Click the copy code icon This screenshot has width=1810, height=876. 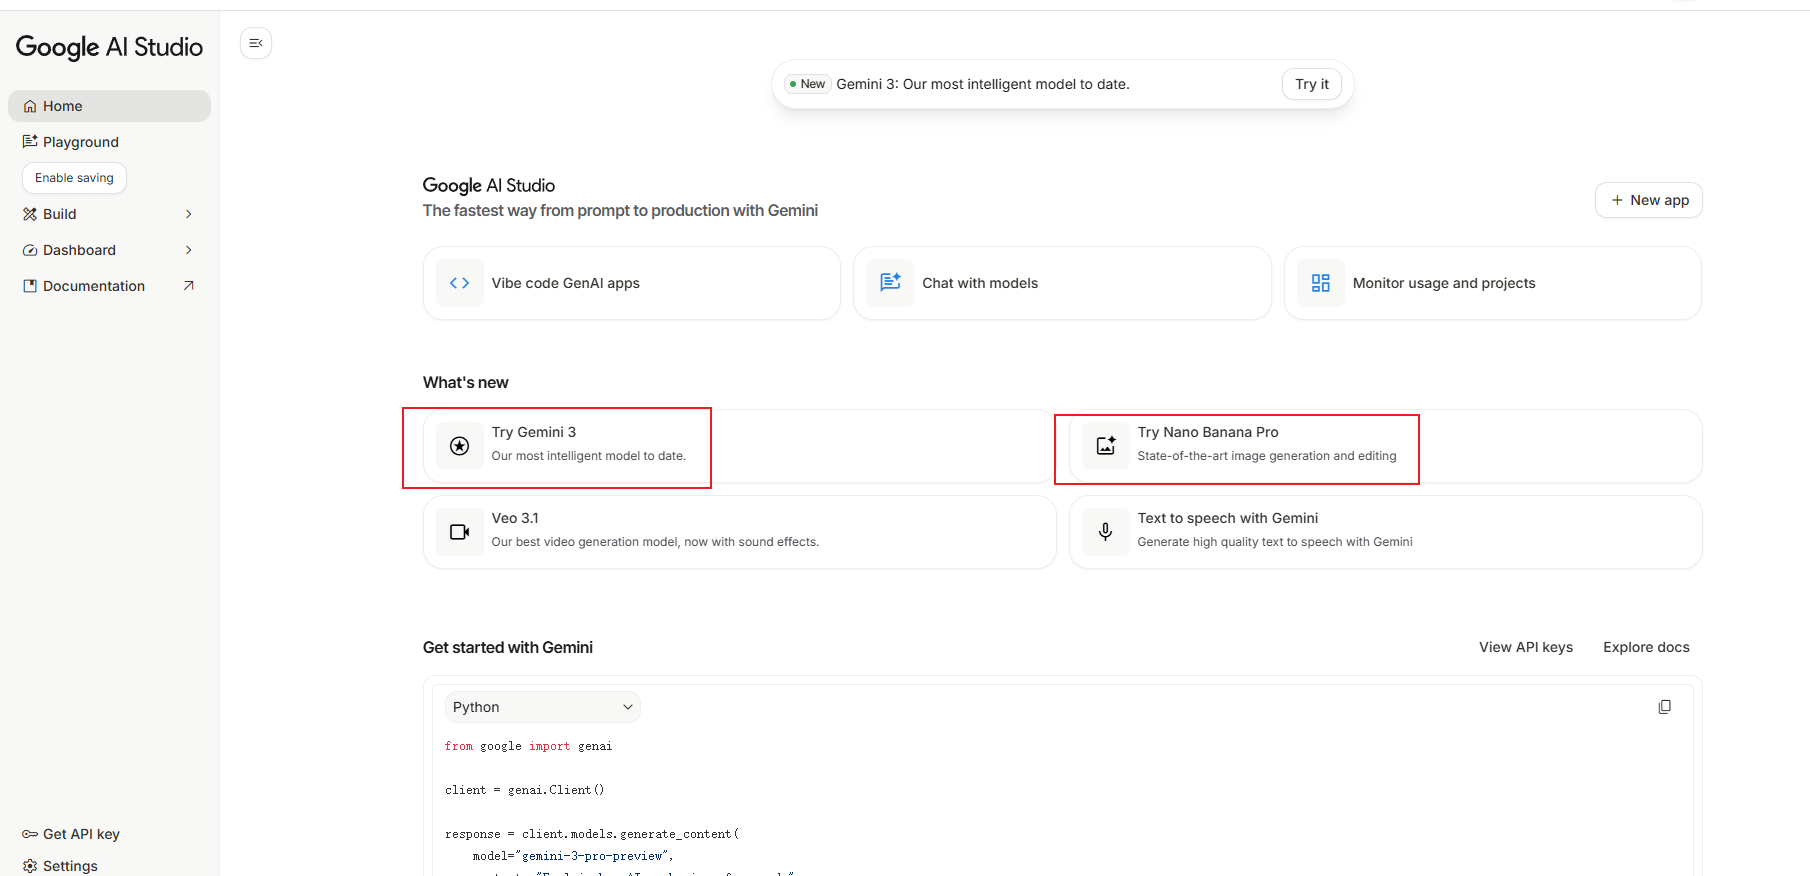tap(1664, 707)
